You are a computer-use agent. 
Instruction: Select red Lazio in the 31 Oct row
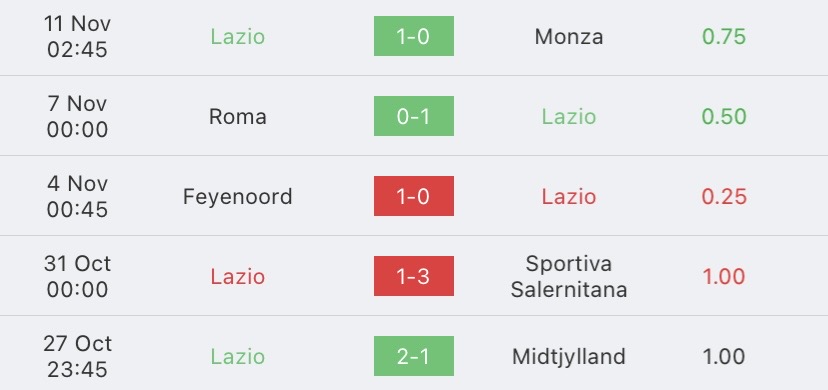238,277
